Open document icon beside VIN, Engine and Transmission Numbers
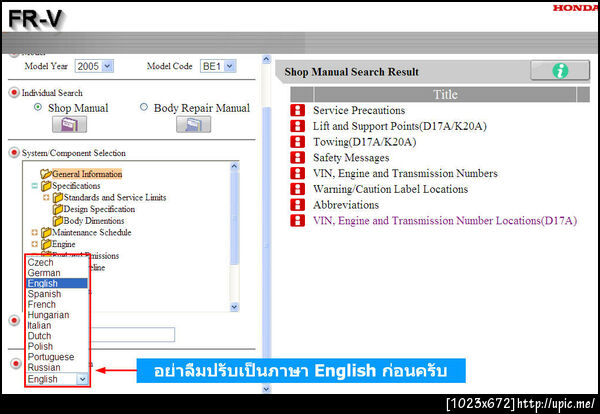600x414 pixels. pos(297,173)
